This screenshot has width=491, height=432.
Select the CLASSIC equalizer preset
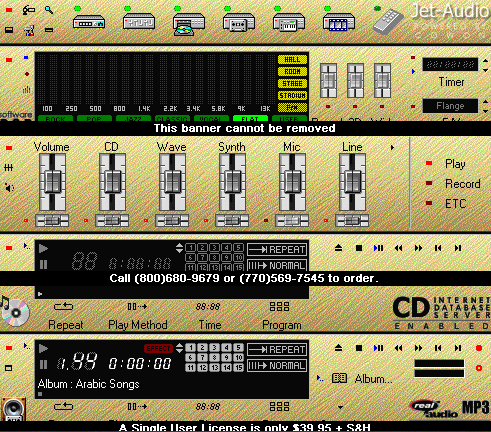[x=172, y=118]
